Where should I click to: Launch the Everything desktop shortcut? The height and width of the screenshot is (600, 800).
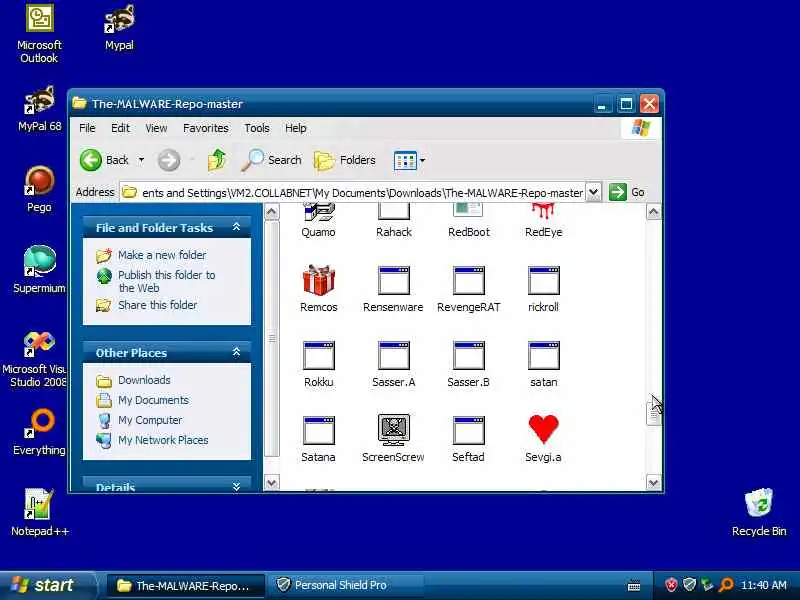point(39,432)
